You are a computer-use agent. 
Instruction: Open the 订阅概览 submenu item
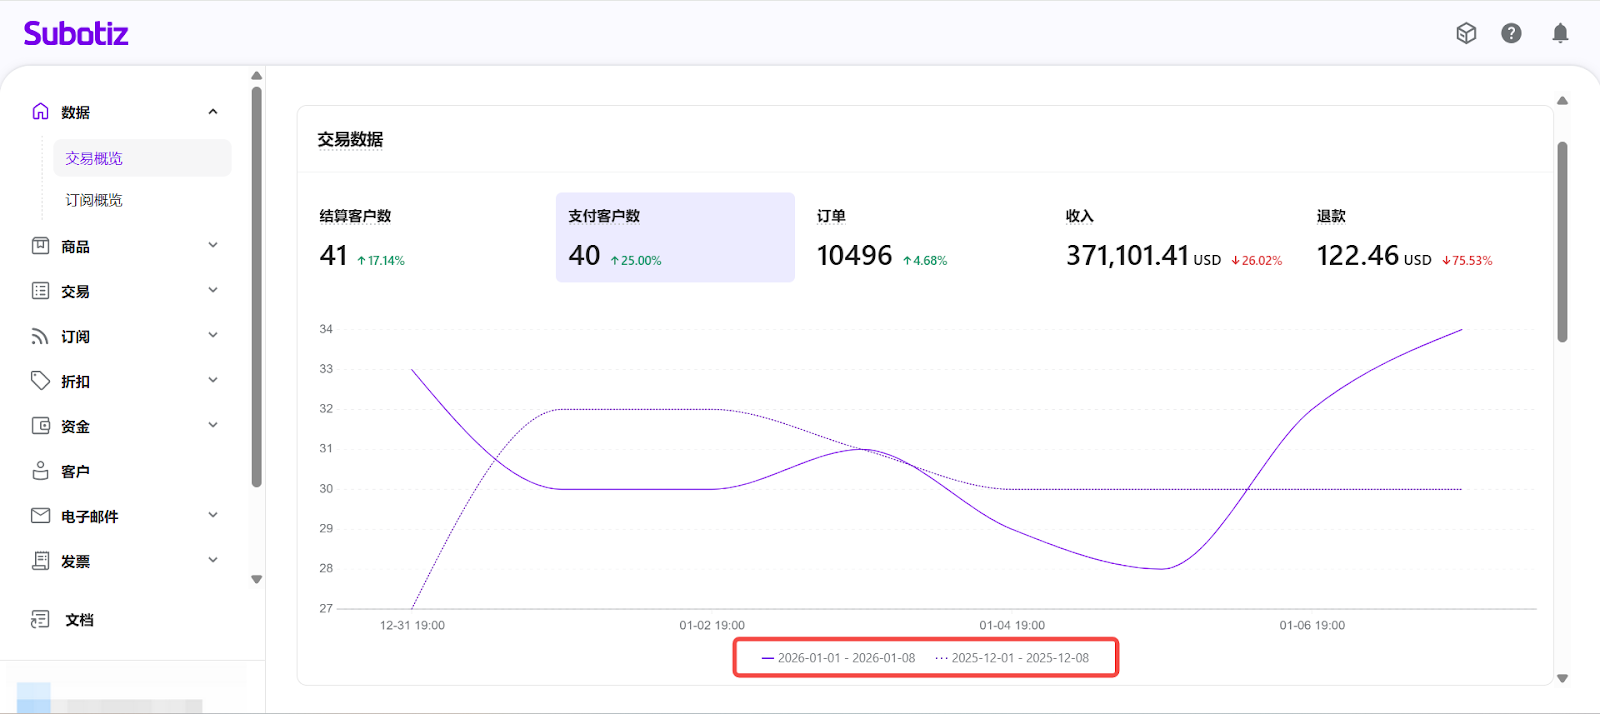[94, 200]
